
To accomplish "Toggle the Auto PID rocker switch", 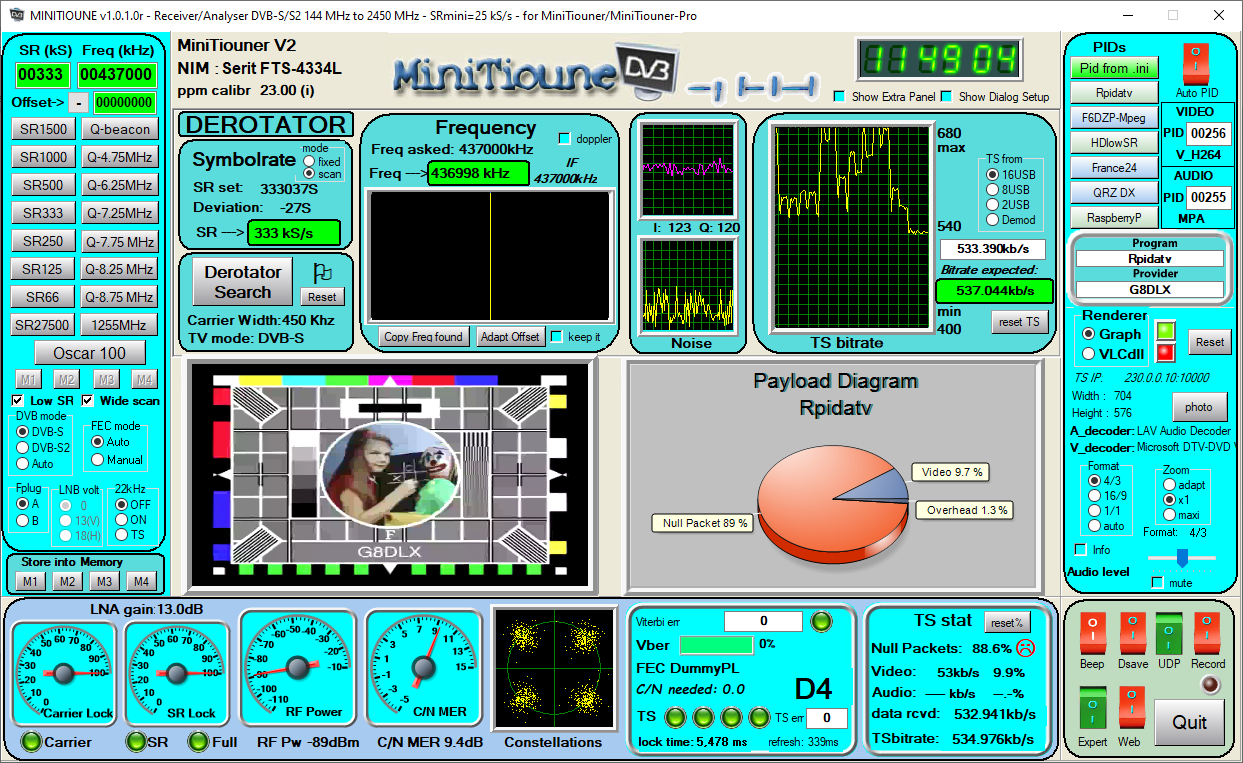I will 1196,64.
